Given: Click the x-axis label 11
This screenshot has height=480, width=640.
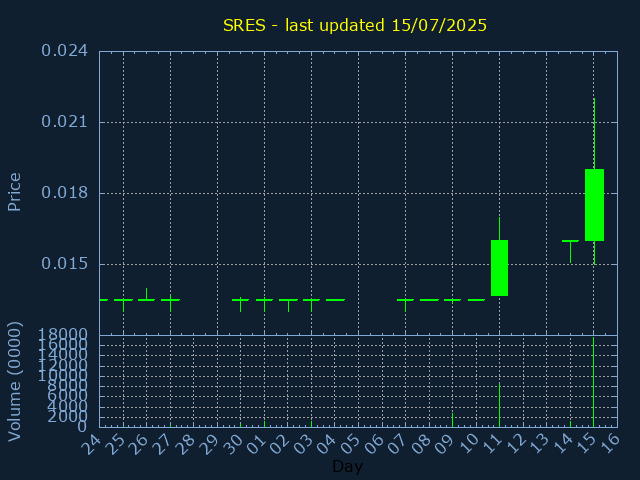Looking at the screenshot, I should [492, 444].
